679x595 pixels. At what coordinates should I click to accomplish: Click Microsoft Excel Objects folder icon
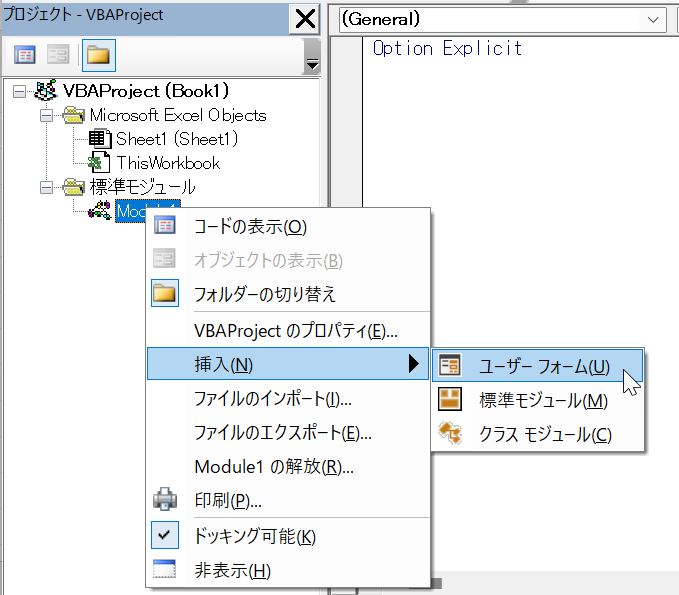[x=74, y=115]
